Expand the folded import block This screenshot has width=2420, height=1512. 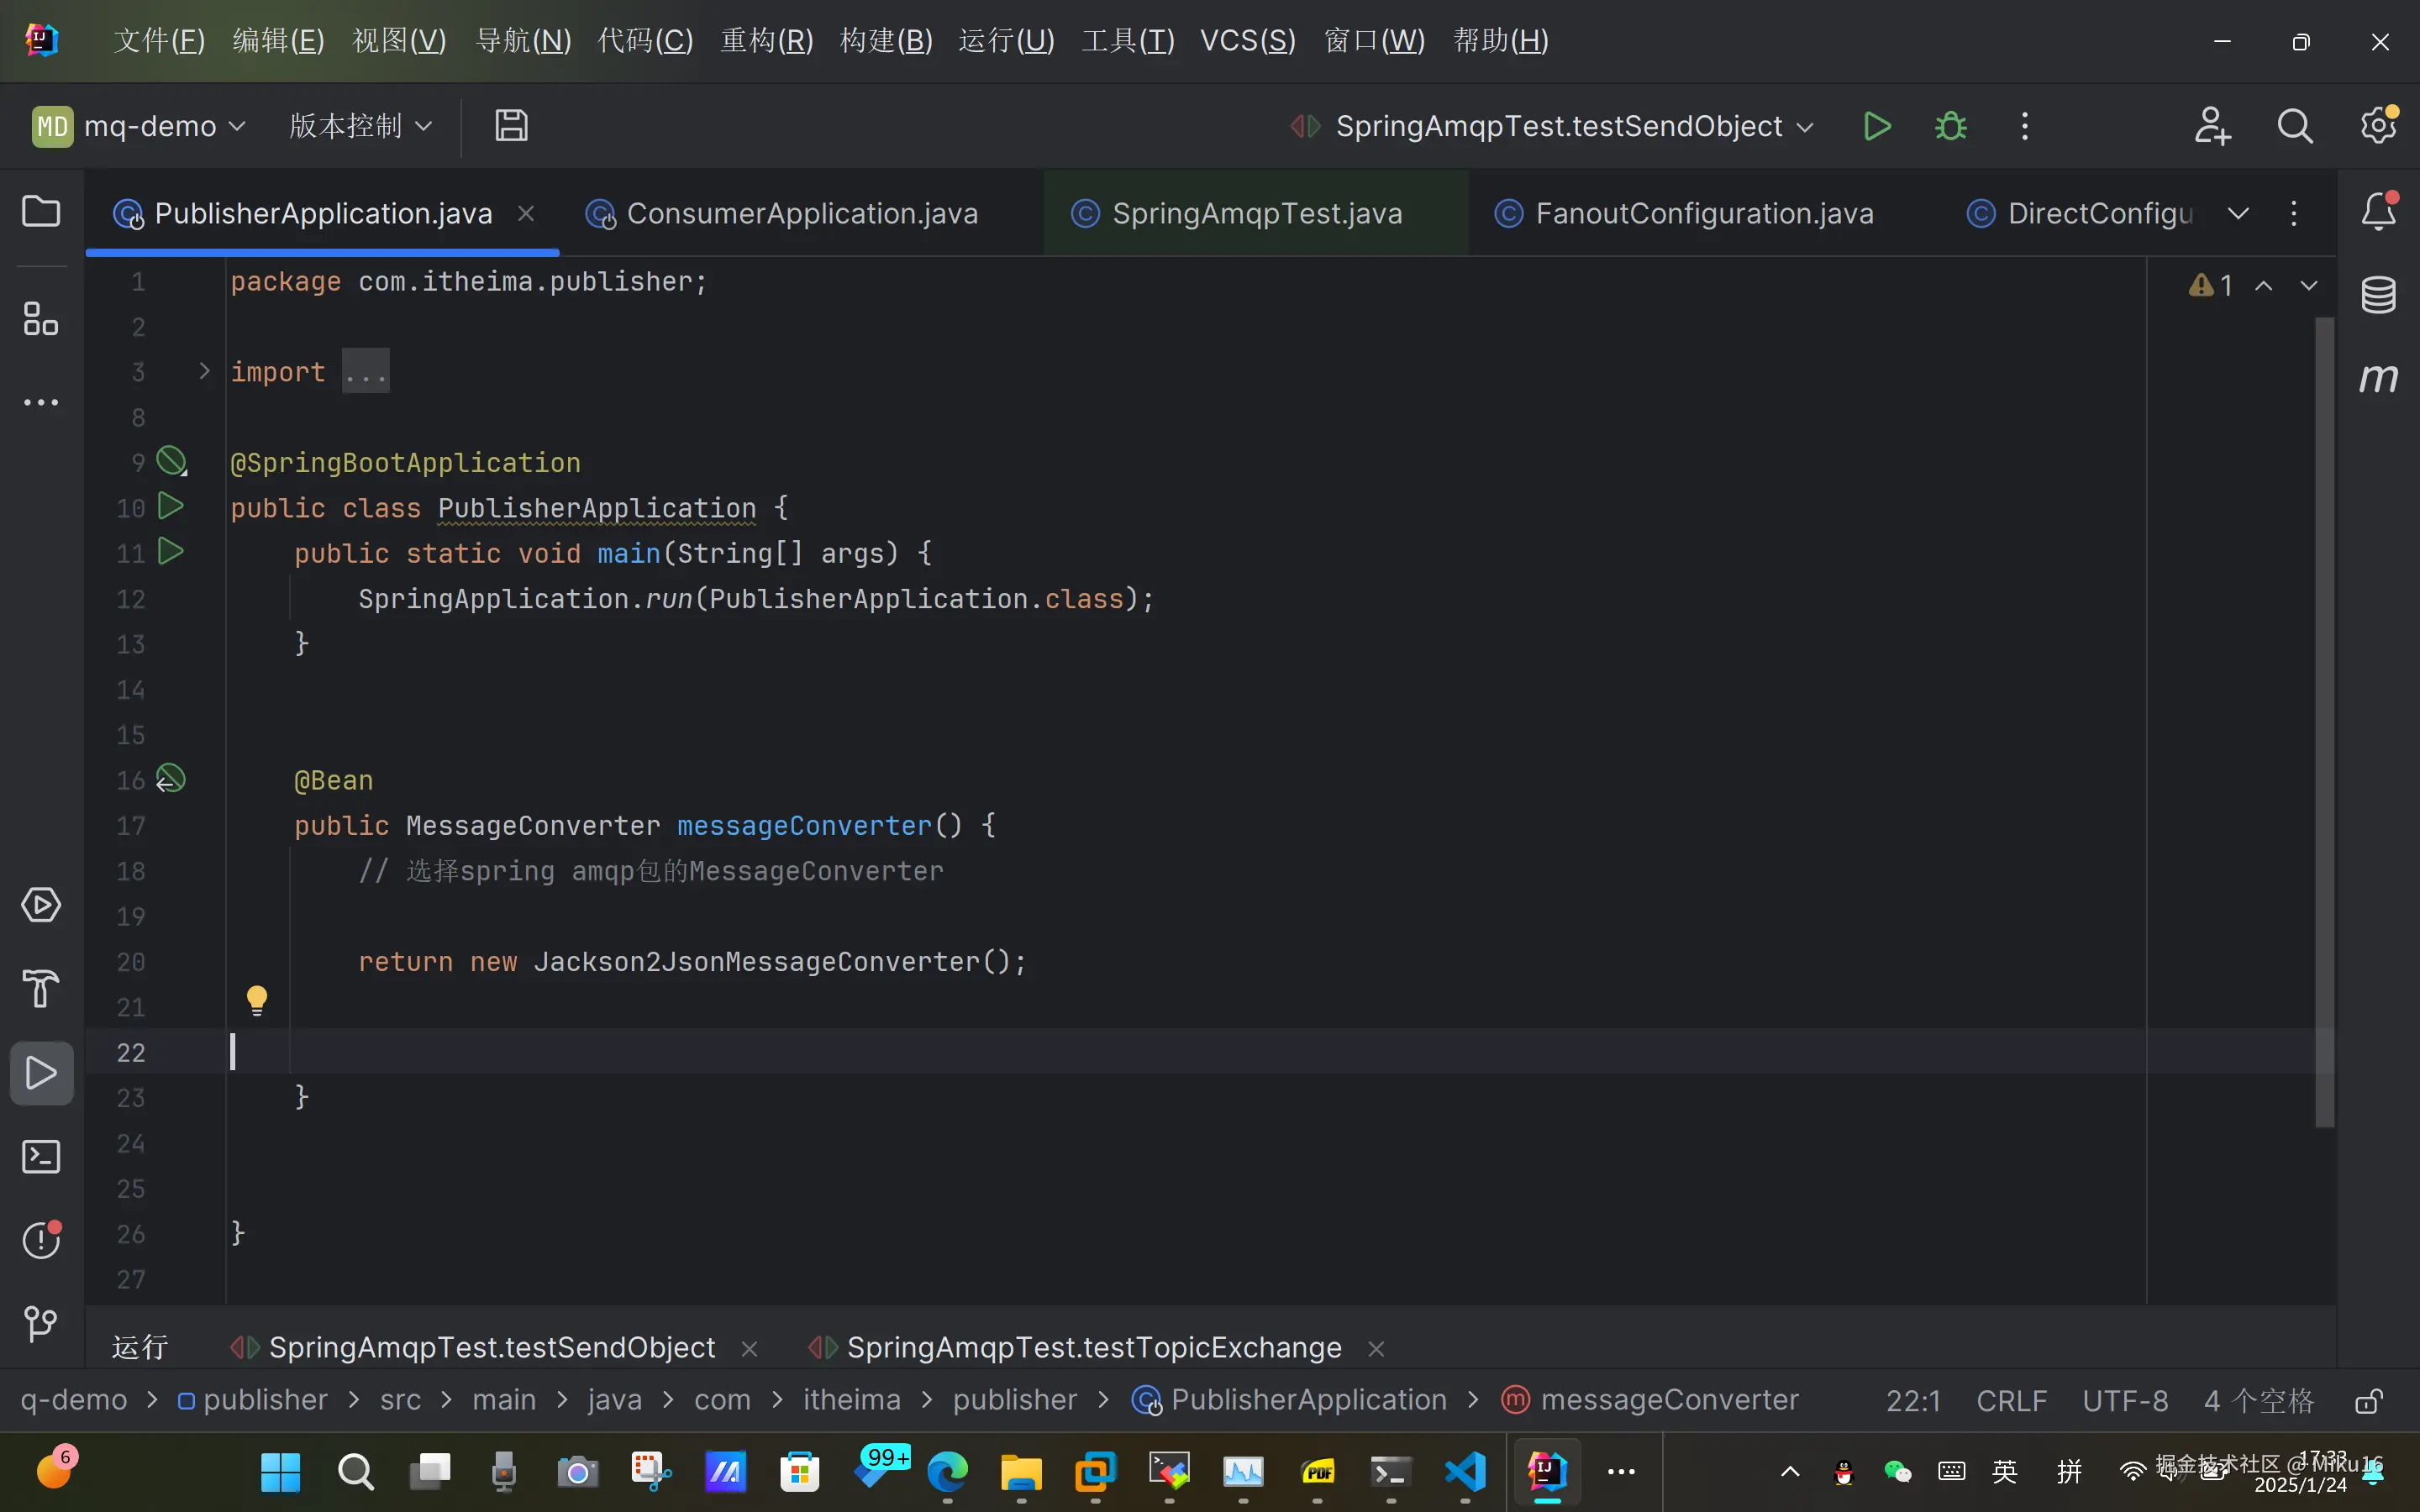pos(204,371)
